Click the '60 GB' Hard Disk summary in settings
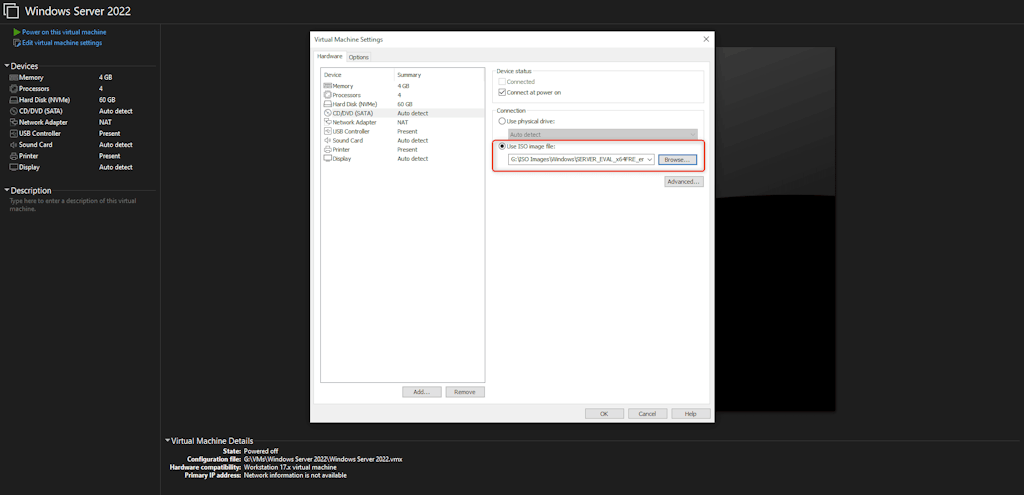1024x495 pixels. tap(405, 104)
